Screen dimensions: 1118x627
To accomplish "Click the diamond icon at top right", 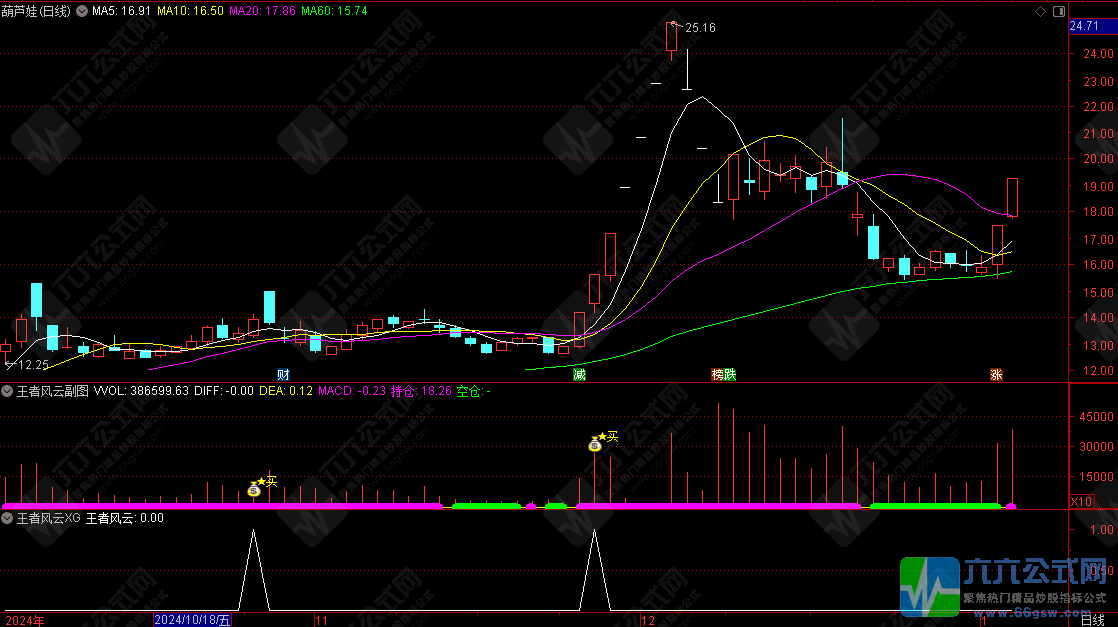I will click(x=1040, y=11).
